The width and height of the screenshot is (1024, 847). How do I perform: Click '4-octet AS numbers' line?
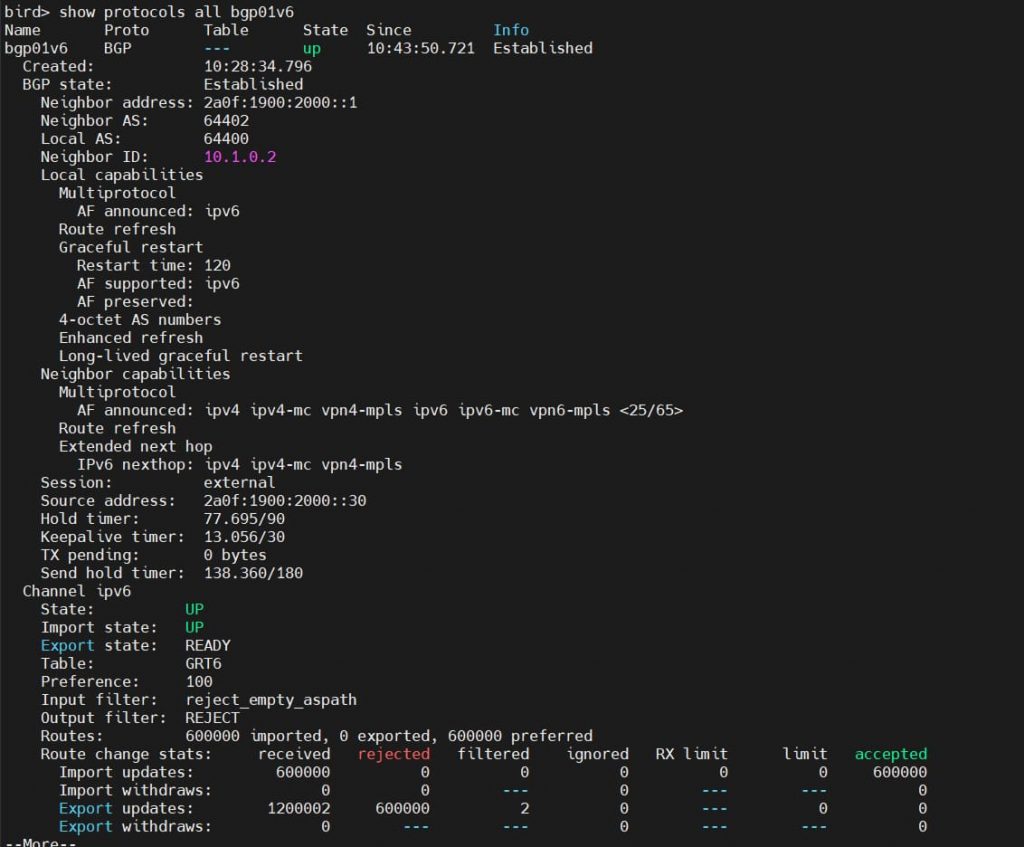pos(140,320)
